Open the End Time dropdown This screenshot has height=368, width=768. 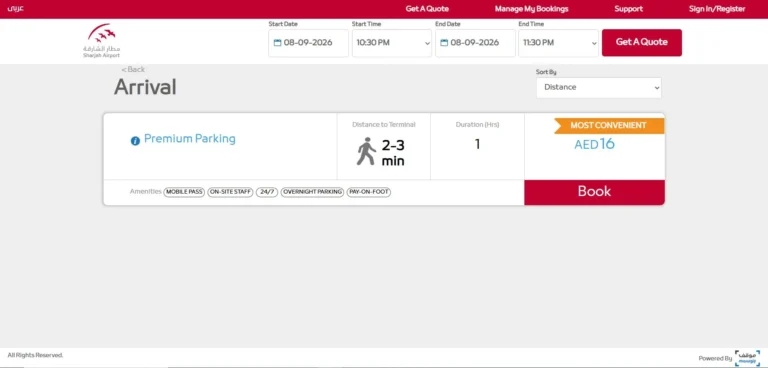(x=558, y=43)
